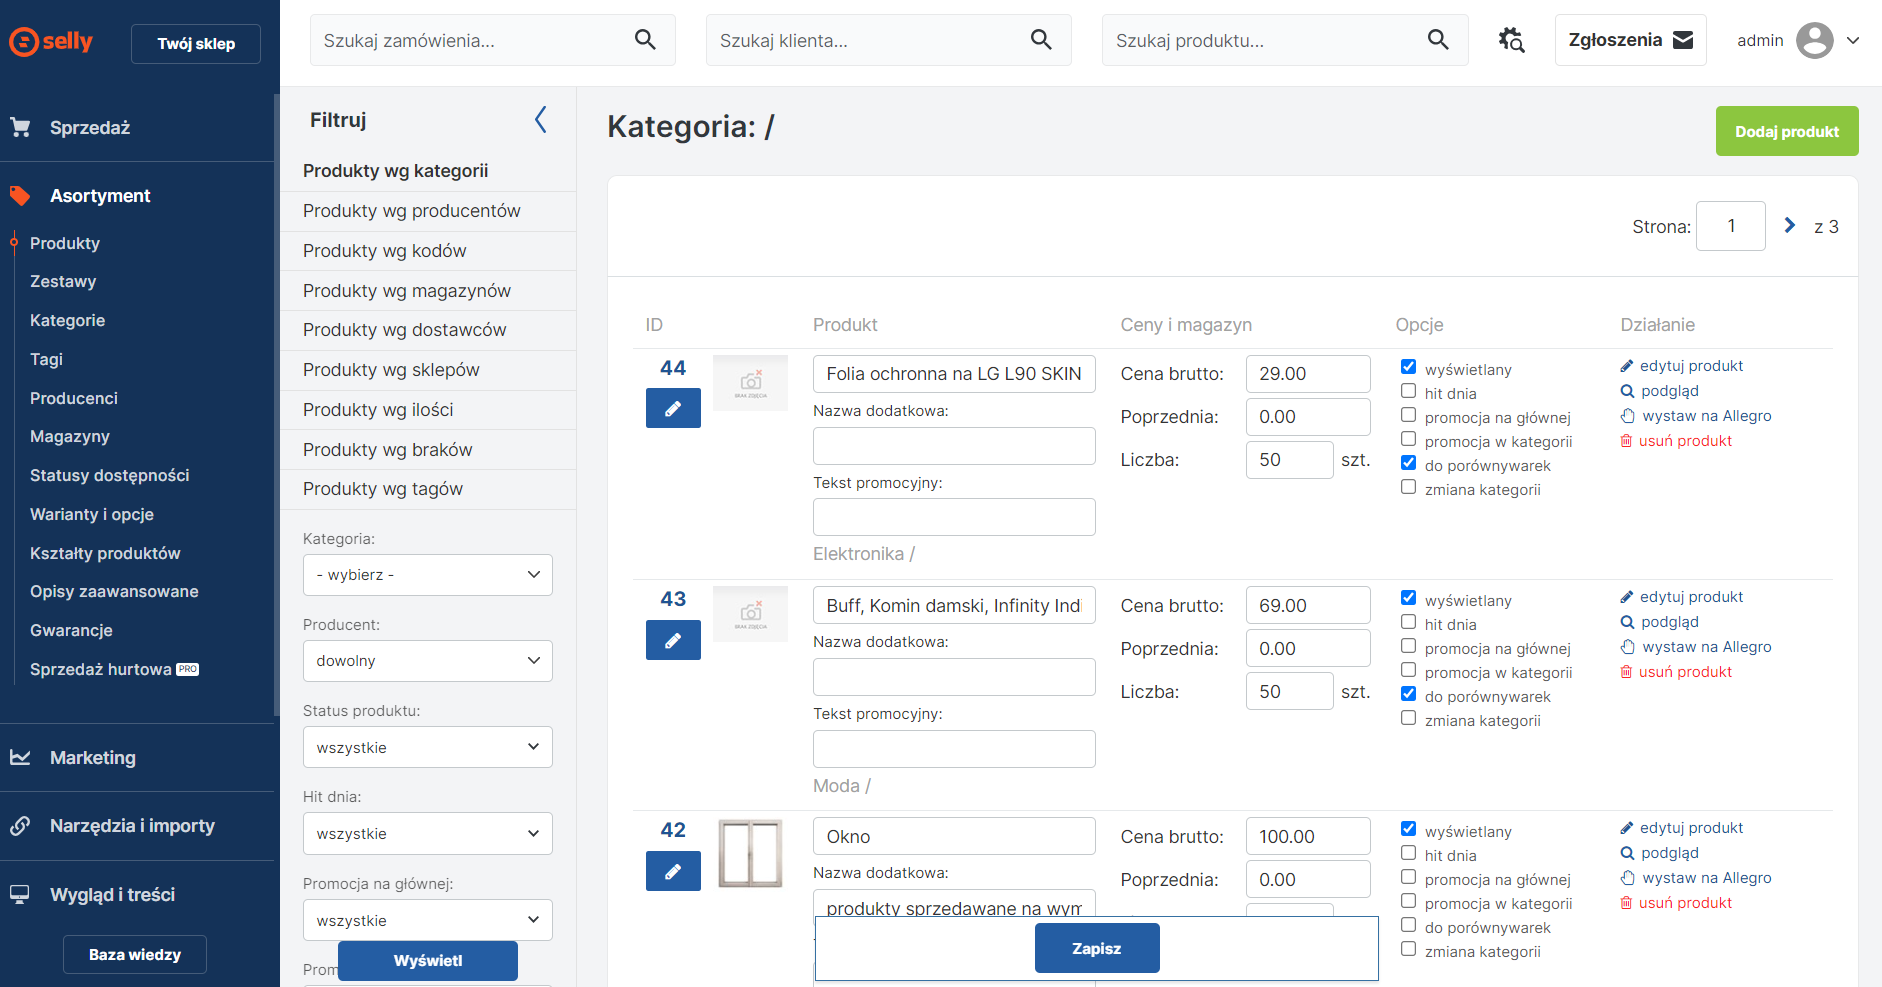
Task: Open the settings search gear icon
Action: click(x=1511, y=40)
